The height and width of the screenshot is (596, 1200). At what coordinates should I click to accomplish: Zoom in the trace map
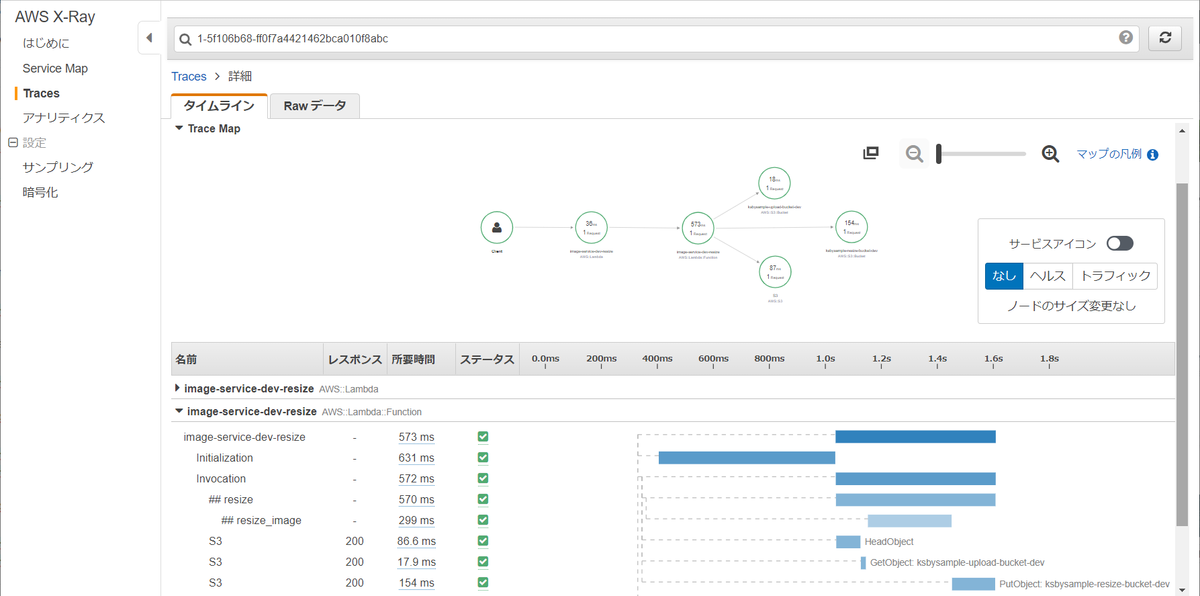point(1050,154)
